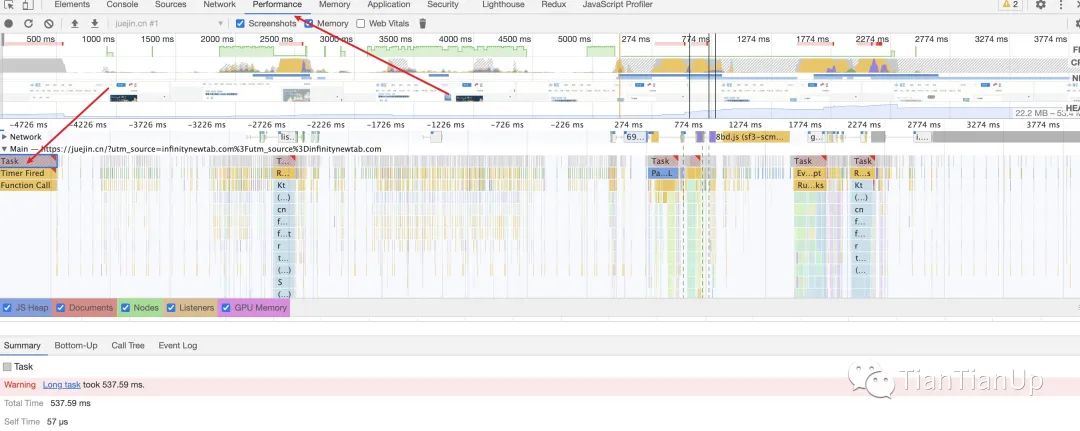Select the Performance tab
Screen dimensions: 1080x431
coord(277,4)
